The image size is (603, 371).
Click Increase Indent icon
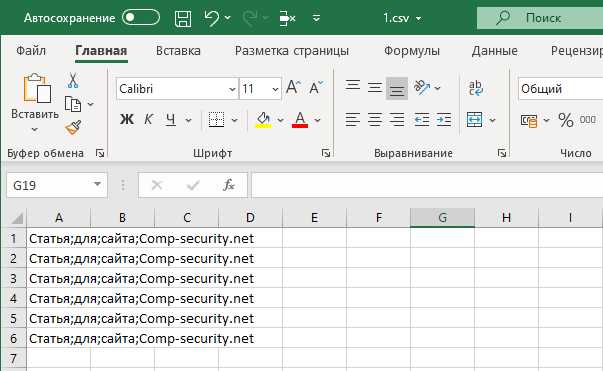pos(444,120)
